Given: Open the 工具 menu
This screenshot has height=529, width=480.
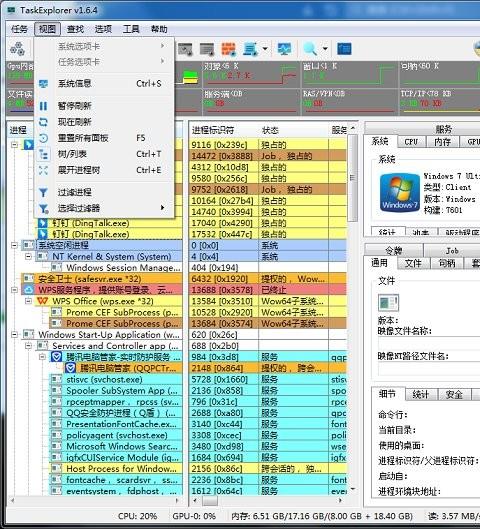Looking at the screenshot, I should click(131, 29).
